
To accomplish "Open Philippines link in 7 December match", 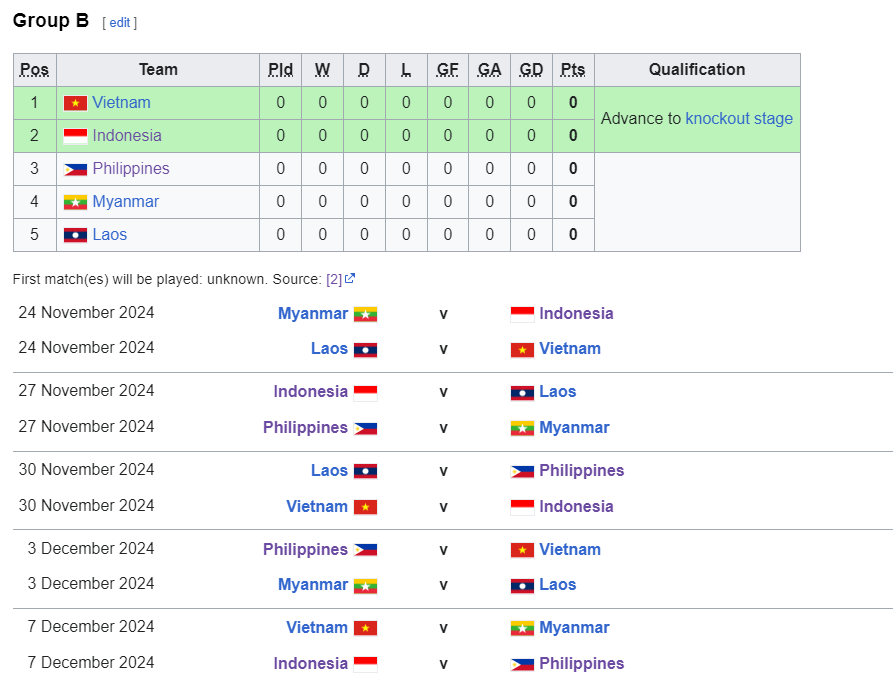I will [x=581, y=663].
